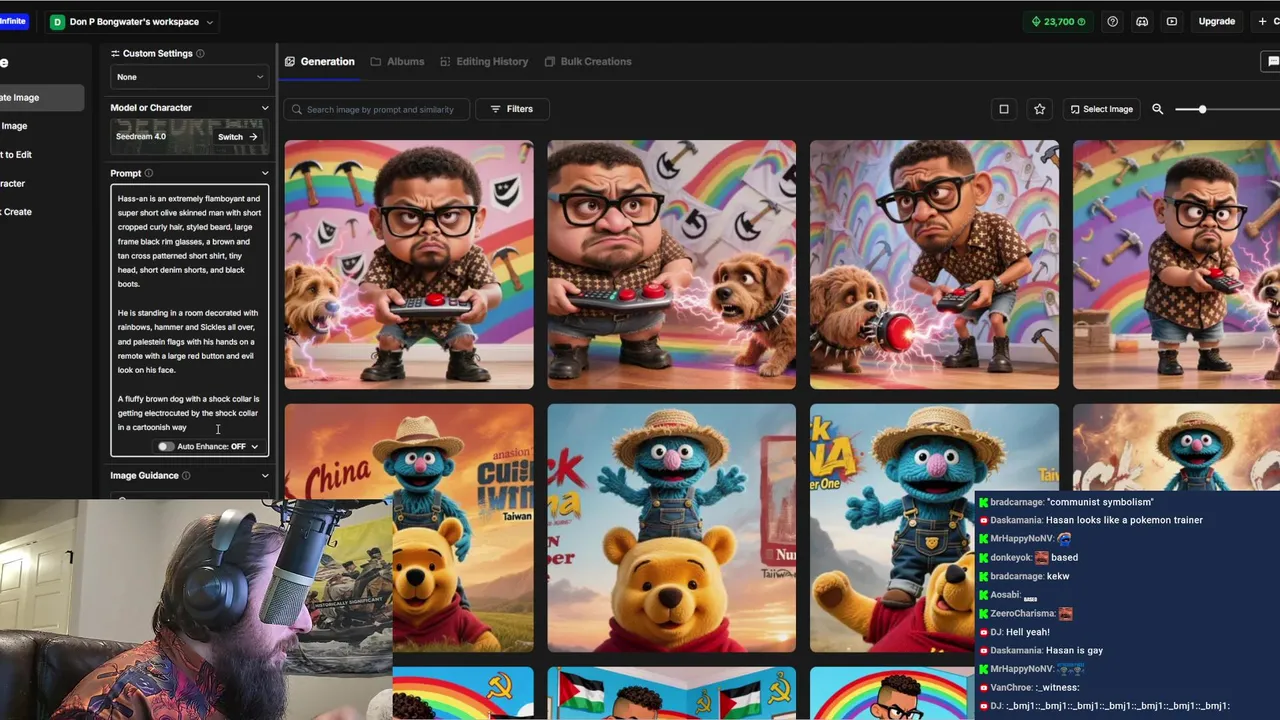Click the Select Image button
The image size is (1280, 720).
(x=1101, y=109)
